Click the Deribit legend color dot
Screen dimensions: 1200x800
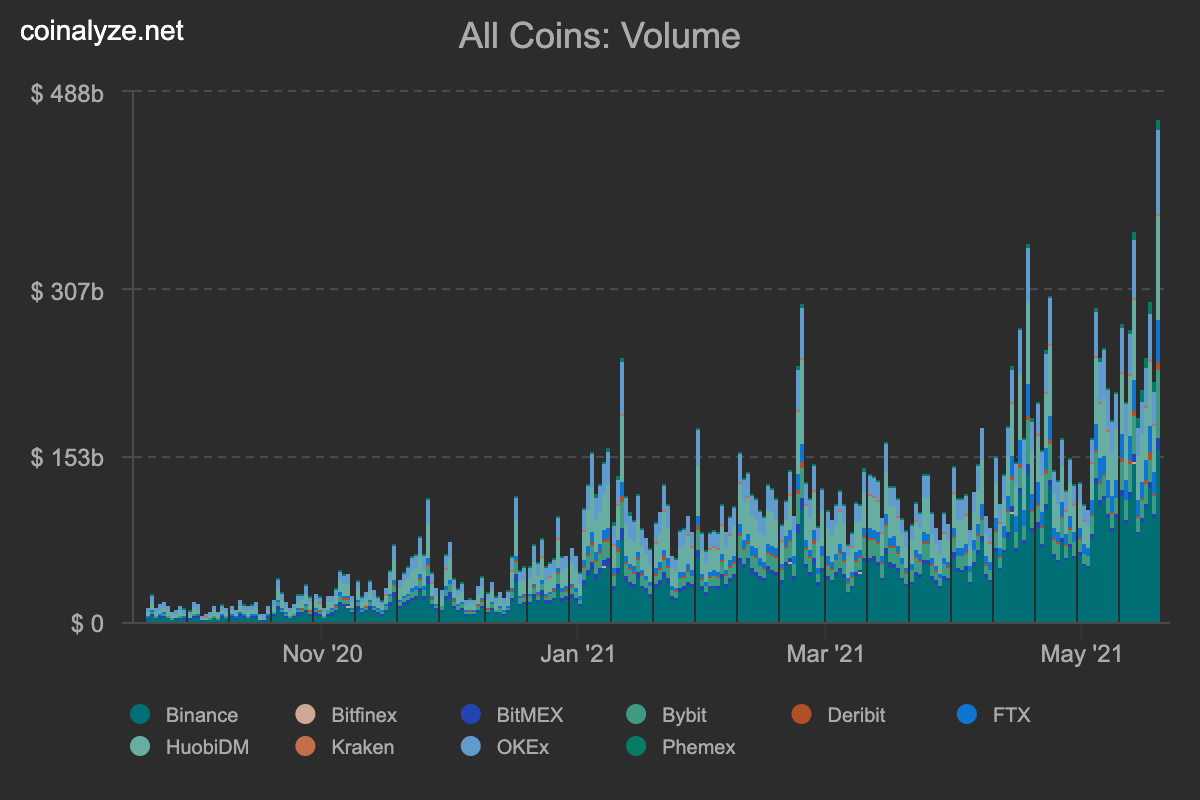coord(801,714)
